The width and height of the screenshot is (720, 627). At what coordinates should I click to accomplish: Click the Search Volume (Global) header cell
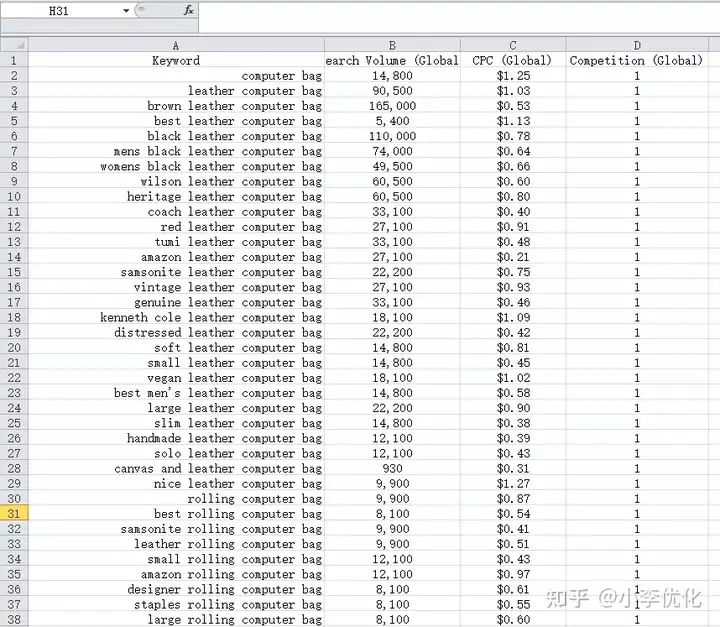pos(392,60)
